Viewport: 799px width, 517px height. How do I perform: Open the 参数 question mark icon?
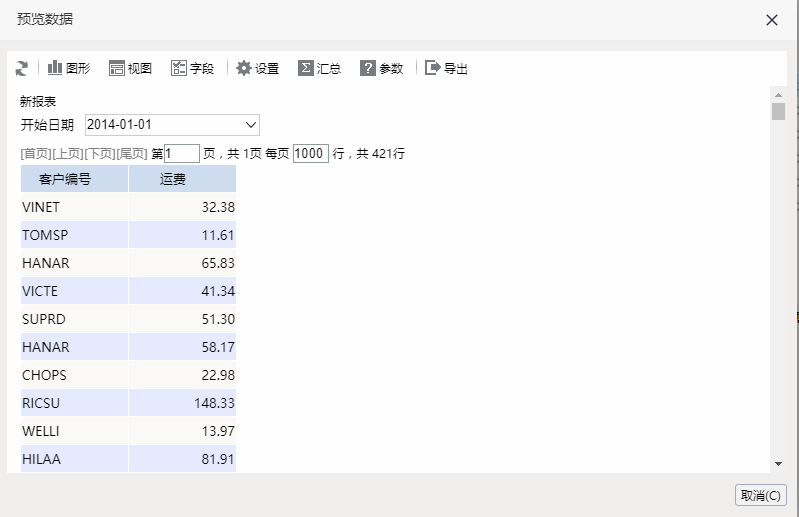click(367, 68)
